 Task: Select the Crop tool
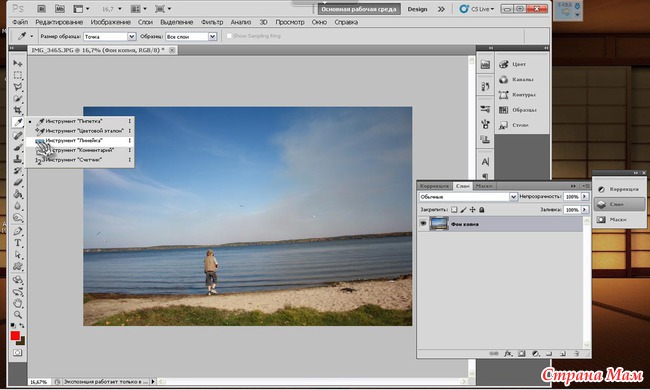[x=17, y=110]
